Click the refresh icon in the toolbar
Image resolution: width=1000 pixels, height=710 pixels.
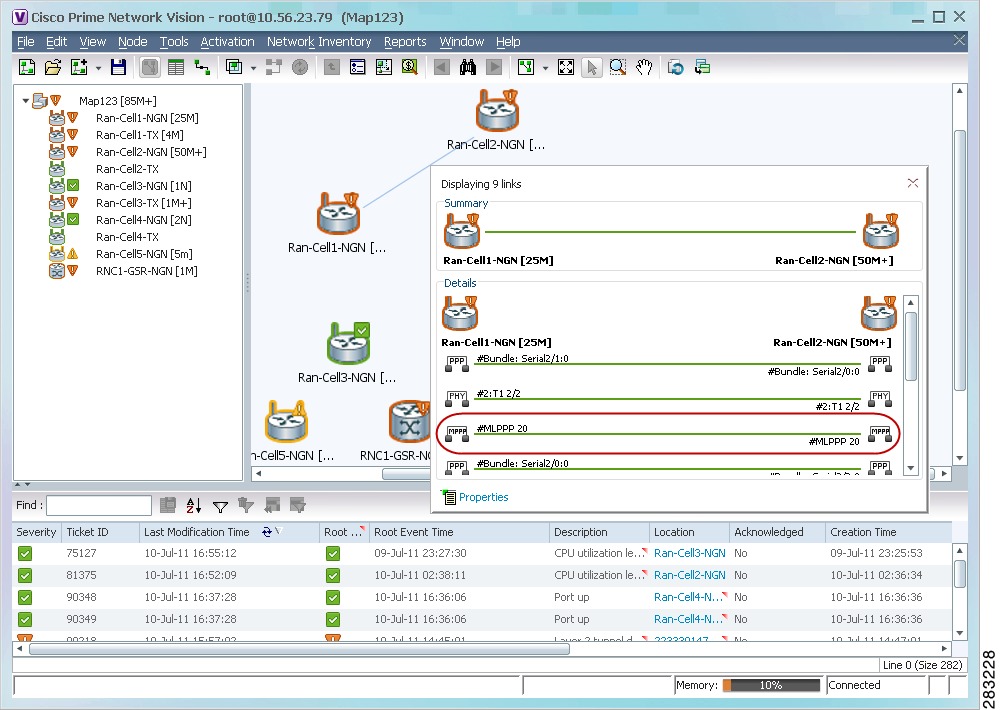(675, 67)
